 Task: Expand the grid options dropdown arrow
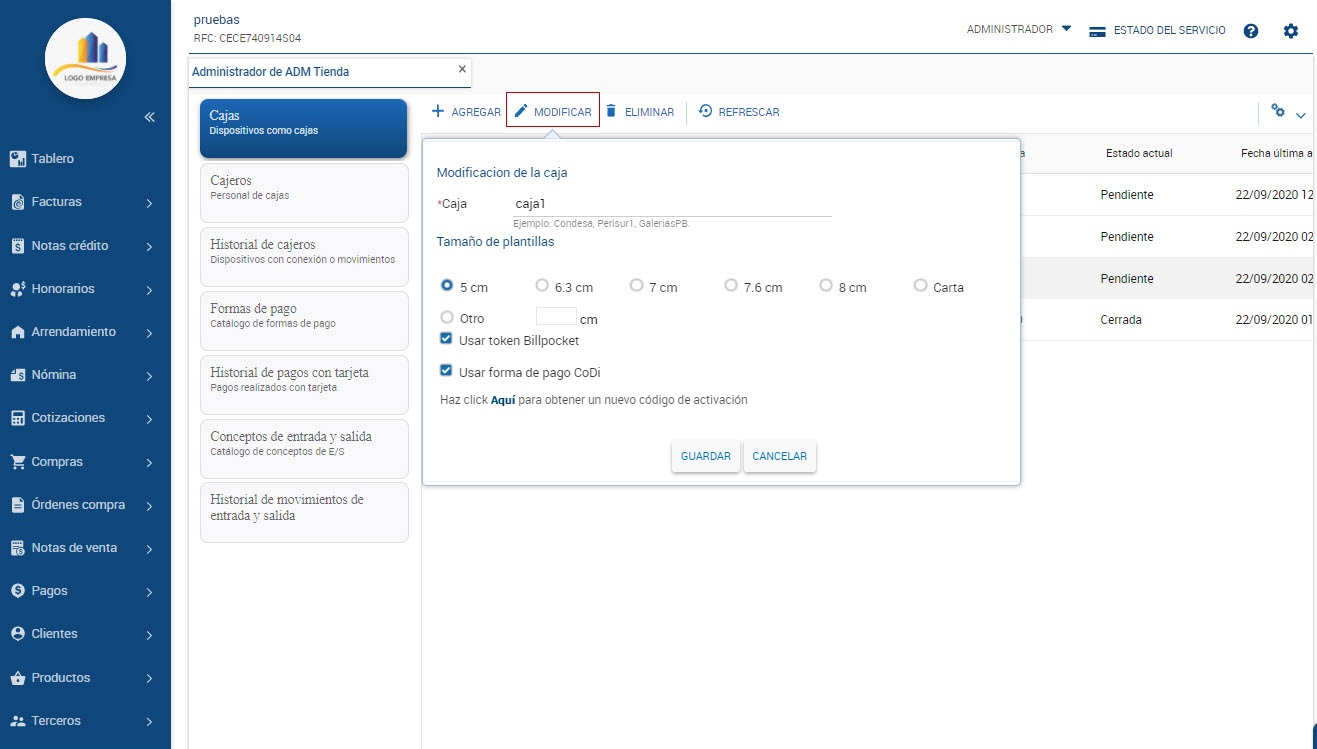1300,115
